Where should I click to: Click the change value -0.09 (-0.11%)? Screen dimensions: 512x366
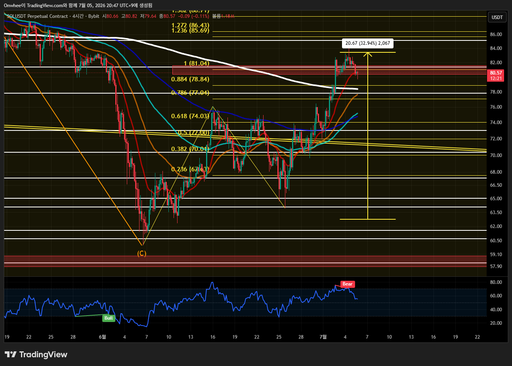point(194,16)
